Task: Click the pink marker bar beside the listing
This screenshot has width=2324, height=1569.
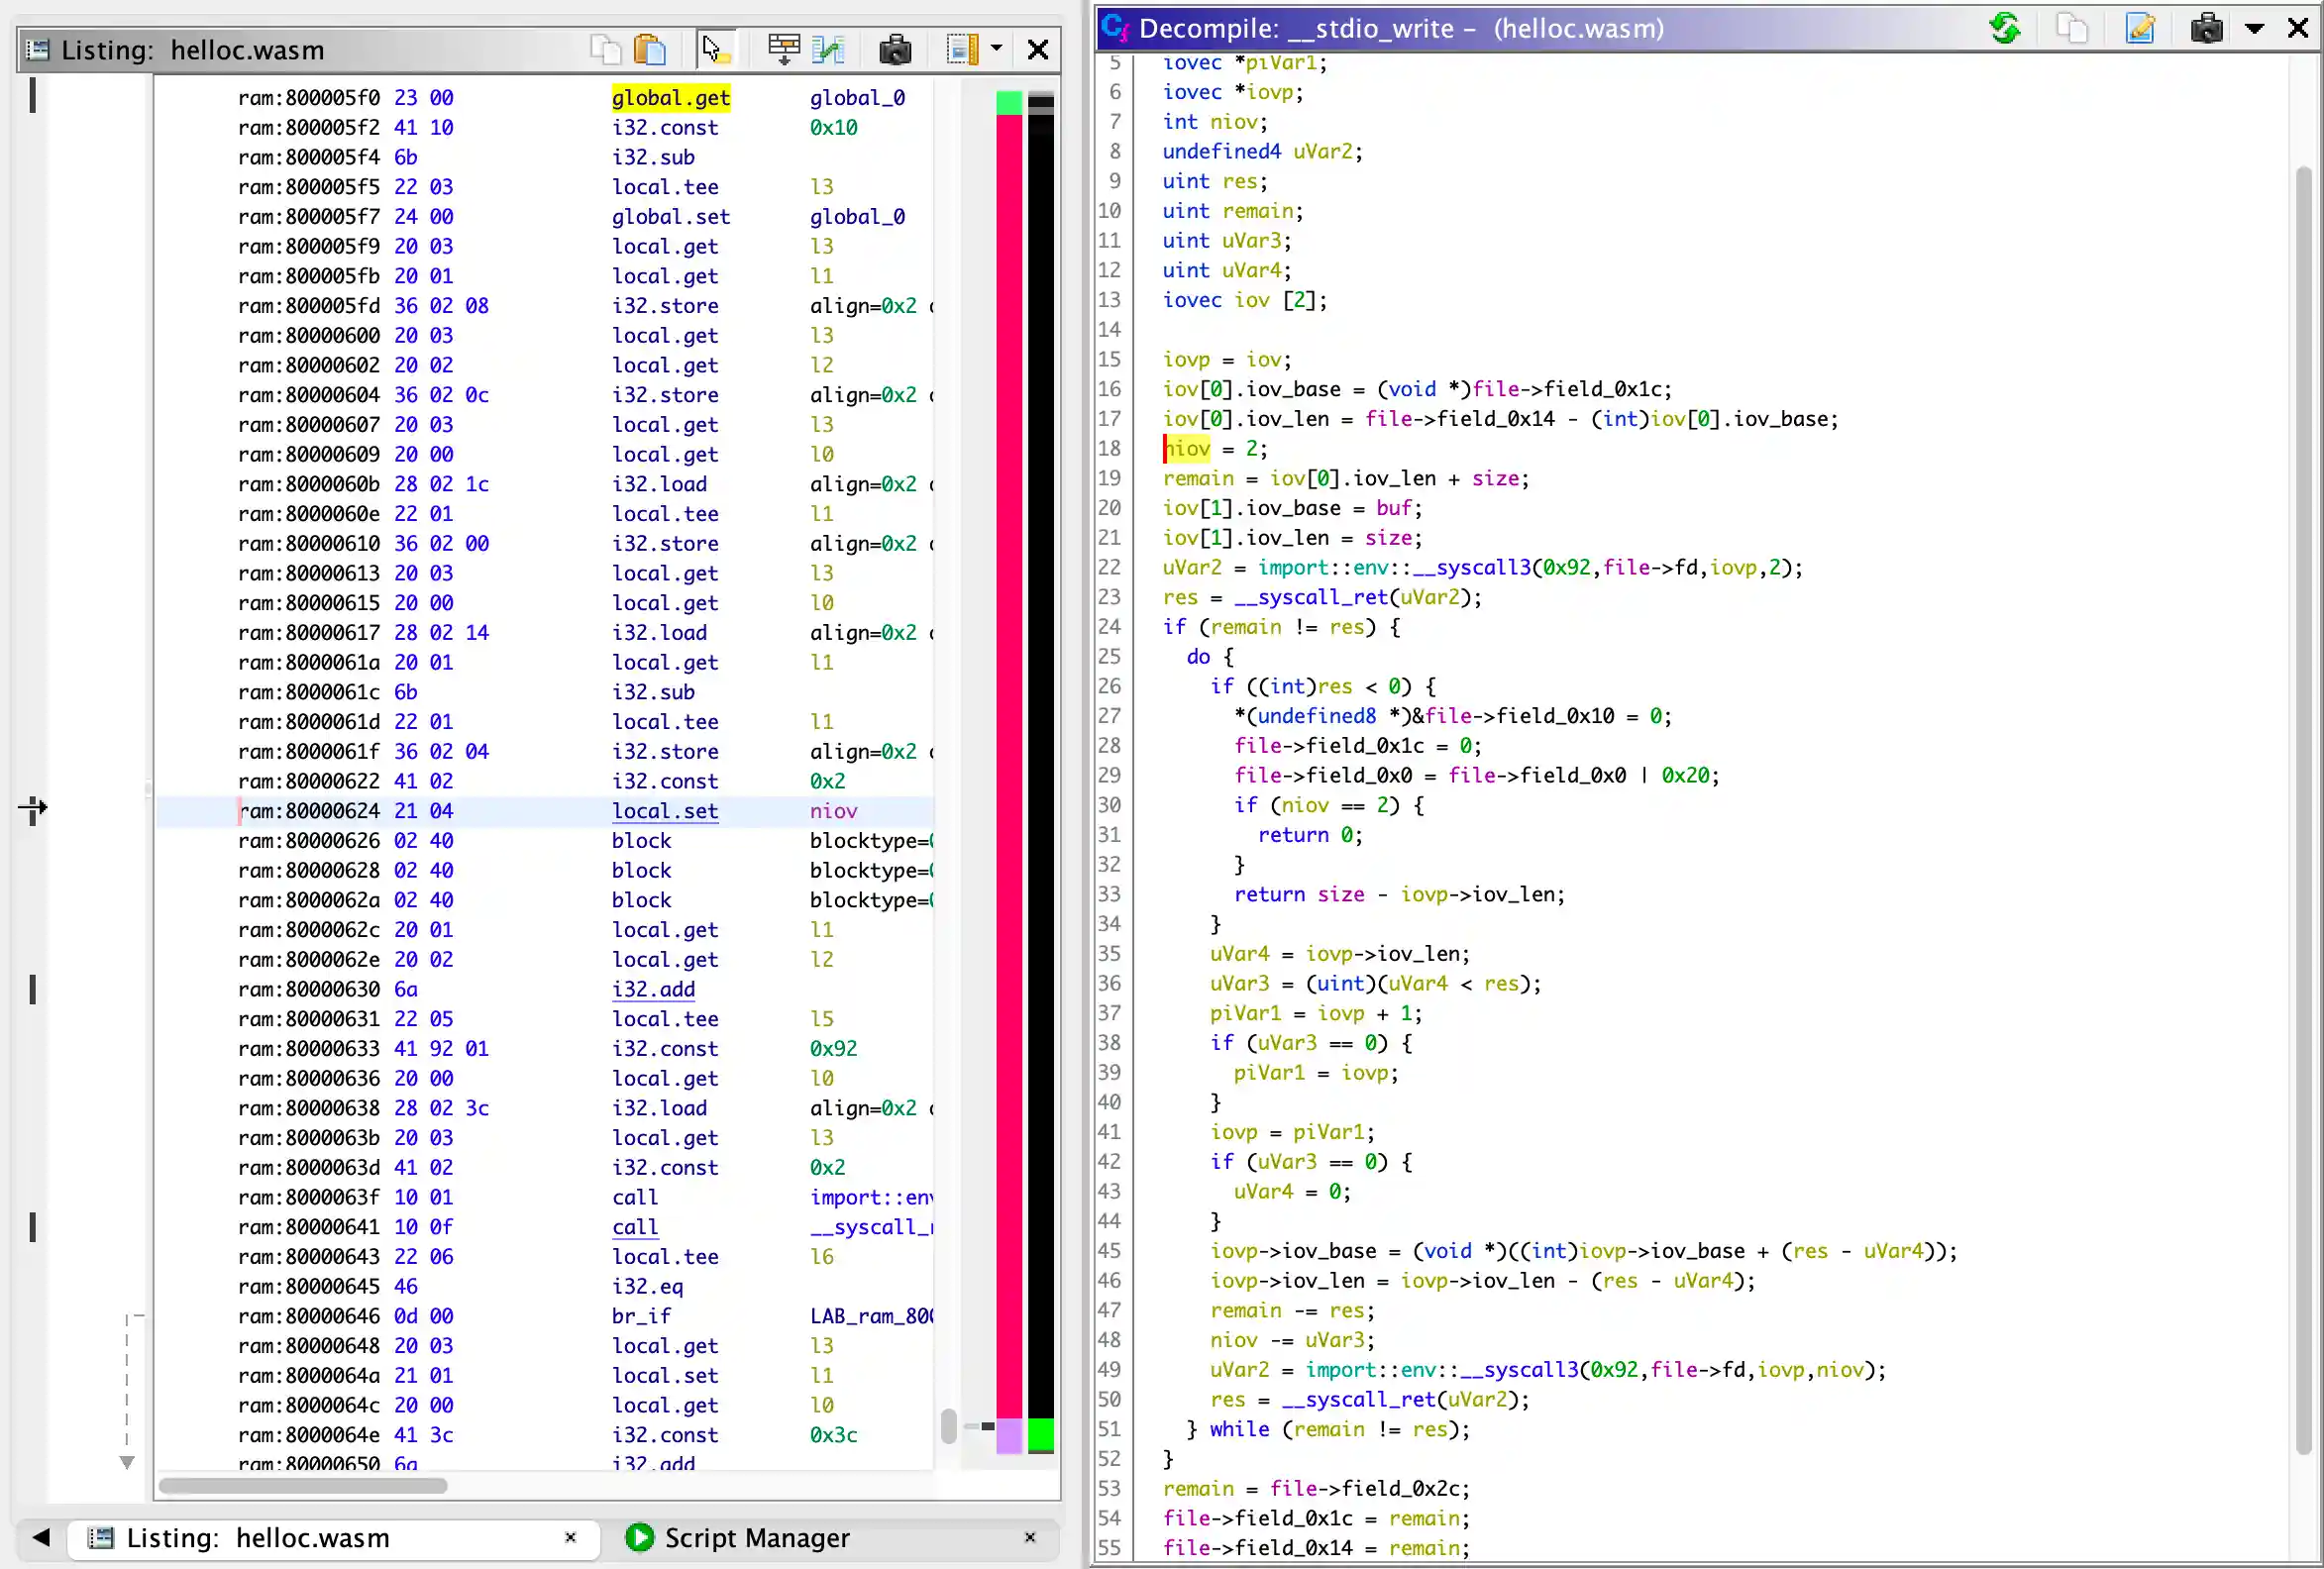Action: click(x=1008, y=700)
